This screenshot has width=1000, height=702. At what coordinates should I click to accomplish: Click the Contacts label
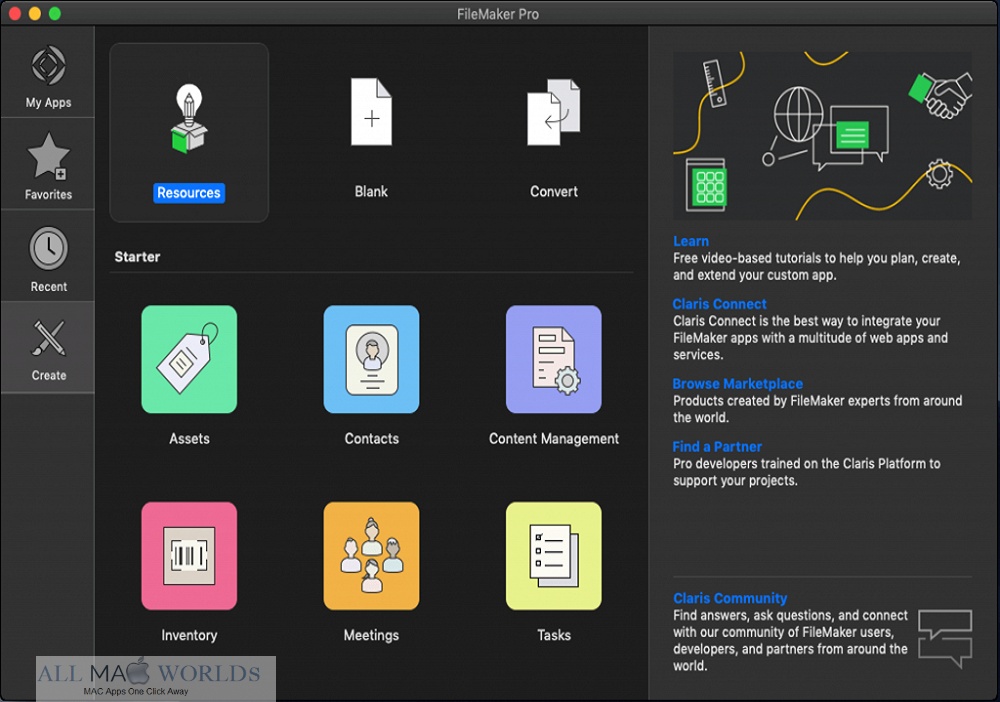point(371,439)
